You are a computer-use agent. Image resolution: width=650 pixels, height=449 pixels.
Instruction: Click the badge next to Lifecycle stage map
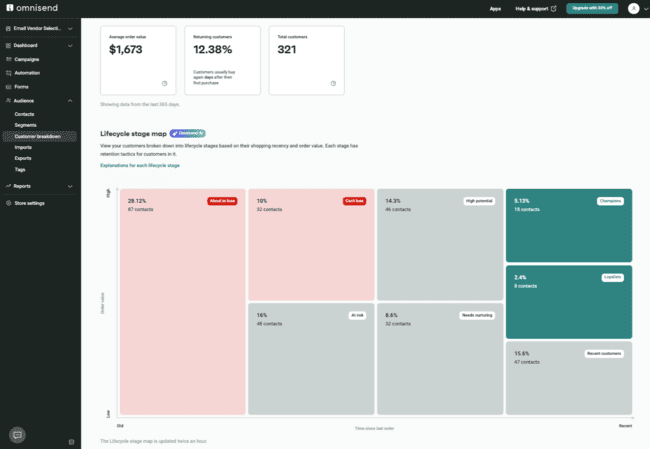pos(187,133)
